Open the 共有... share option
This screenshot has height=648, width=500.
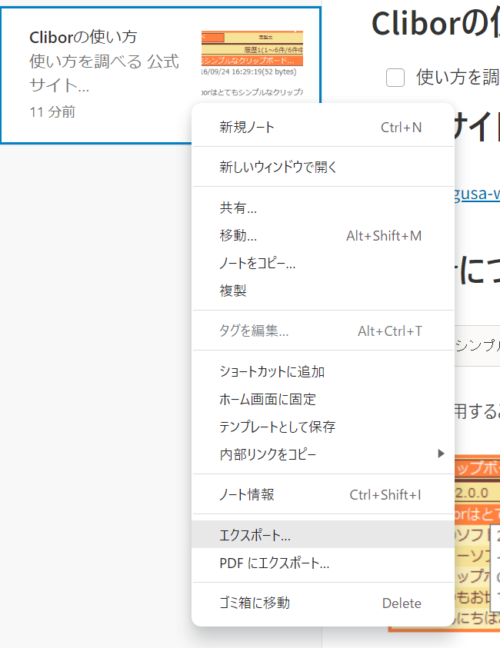point(323,208)
